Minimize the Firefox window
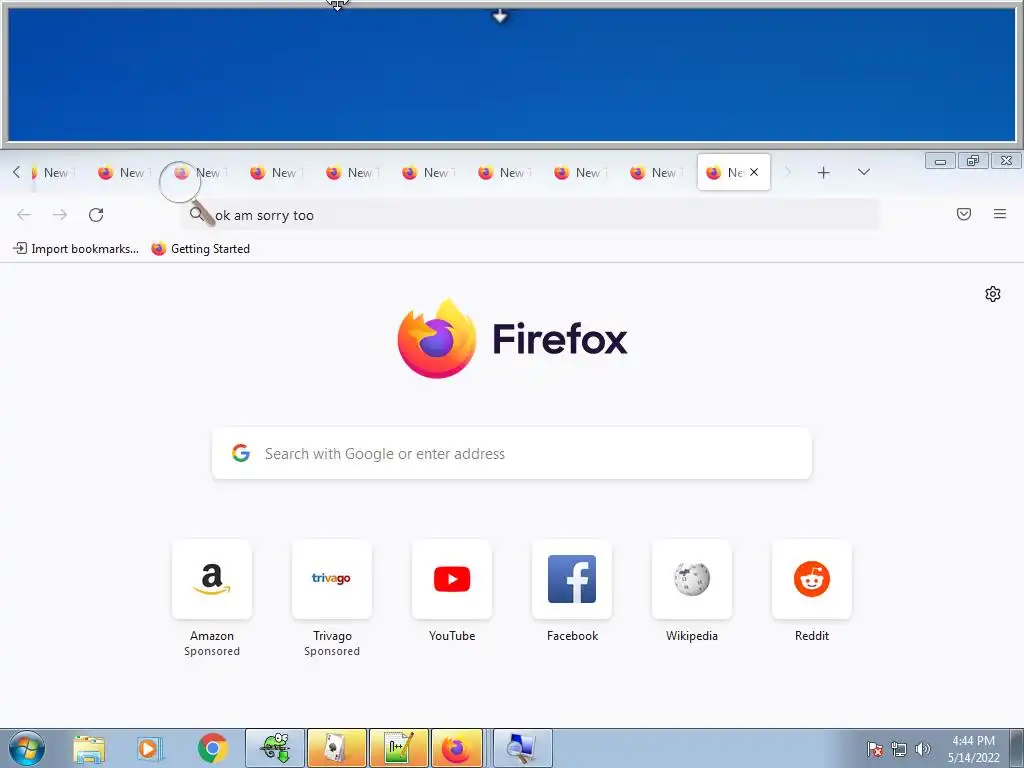Image resolution: width=1024 pixels, height=768 pixels. coord(940,161)
